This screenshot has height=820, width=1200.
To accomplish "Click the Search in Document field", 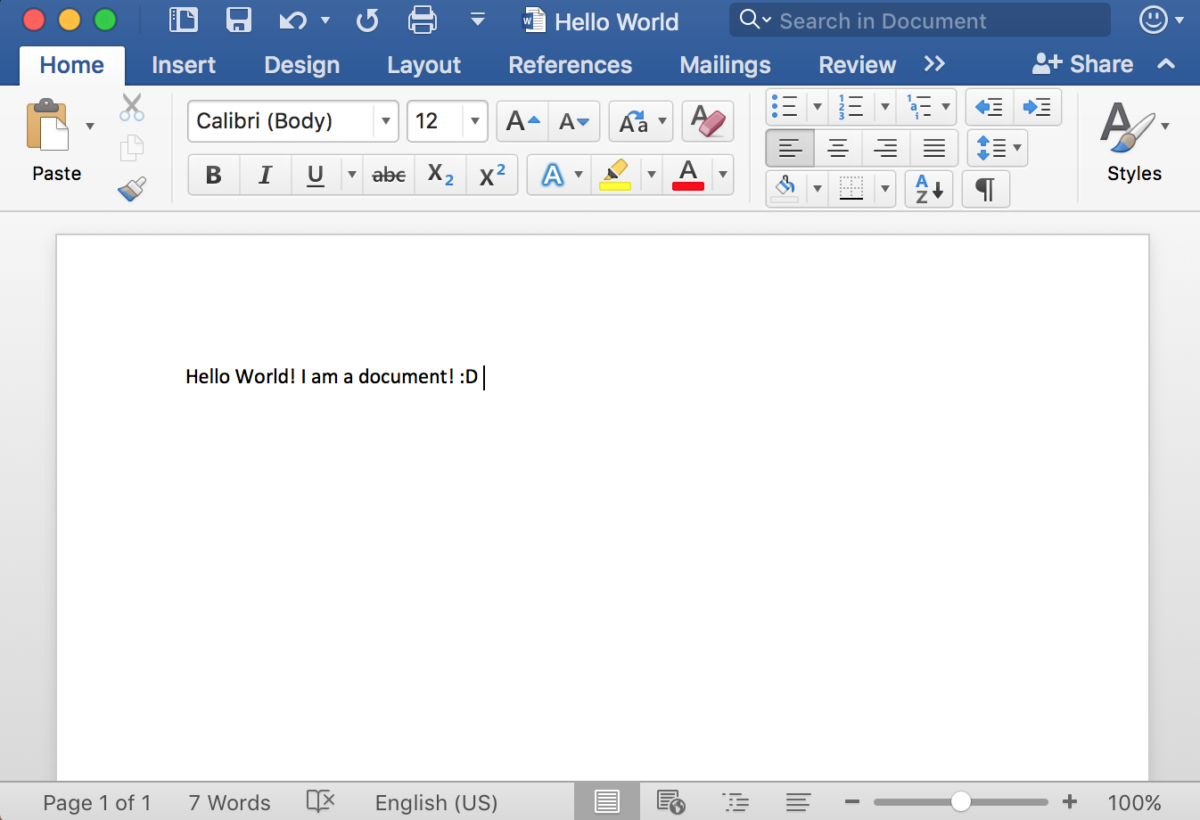I will (x=920, y=20).
